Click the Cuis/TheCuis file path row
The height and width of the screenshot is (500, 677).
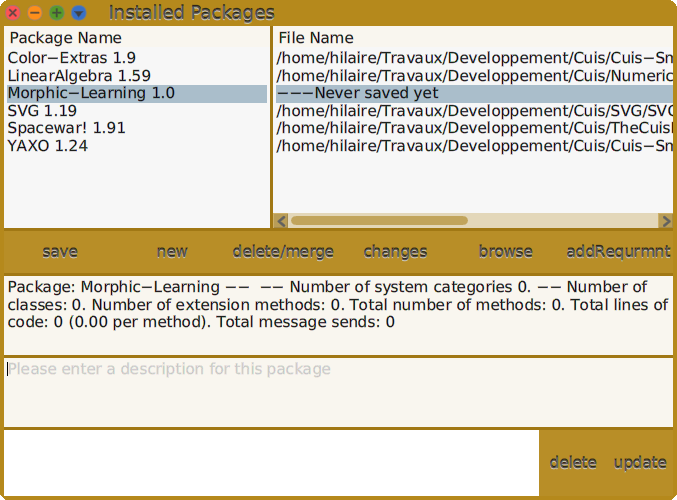click(x=474, y=128)
